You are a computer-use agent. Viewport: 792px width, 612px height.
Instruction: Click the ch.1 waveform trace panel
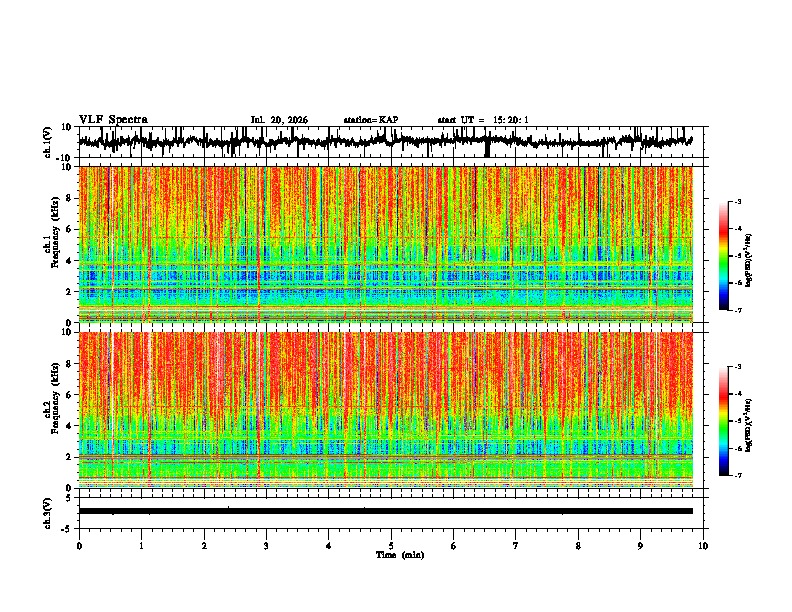pyautogui.click(x=393, y=142)
